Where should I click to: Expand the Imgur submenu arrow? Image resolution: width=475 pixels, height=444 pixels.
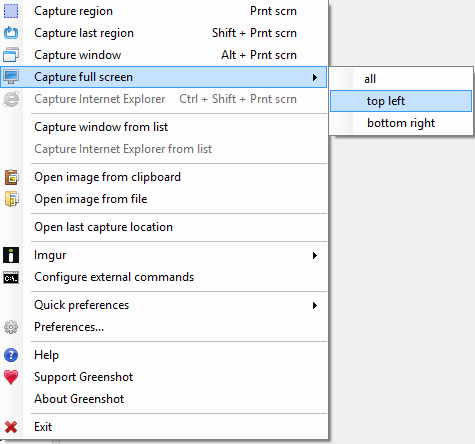(315, 256)
